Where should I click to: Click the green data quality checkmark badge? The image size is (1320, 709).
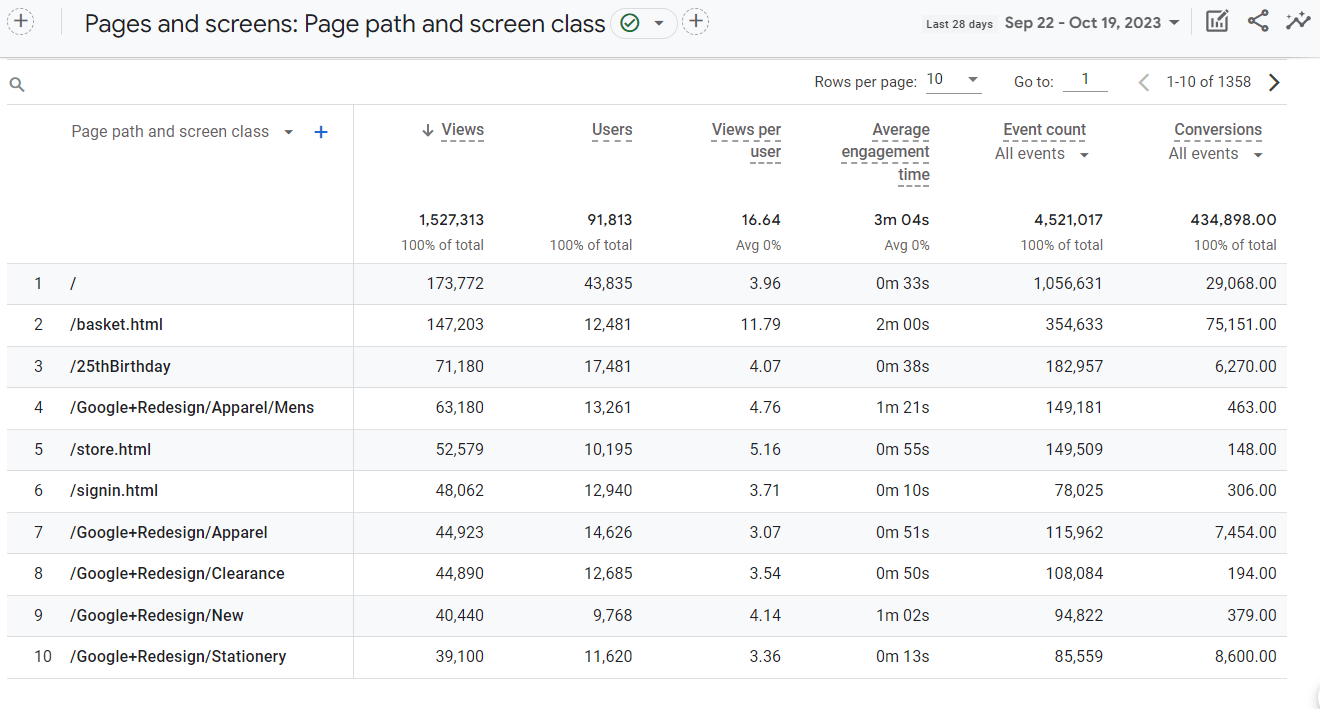630,23
